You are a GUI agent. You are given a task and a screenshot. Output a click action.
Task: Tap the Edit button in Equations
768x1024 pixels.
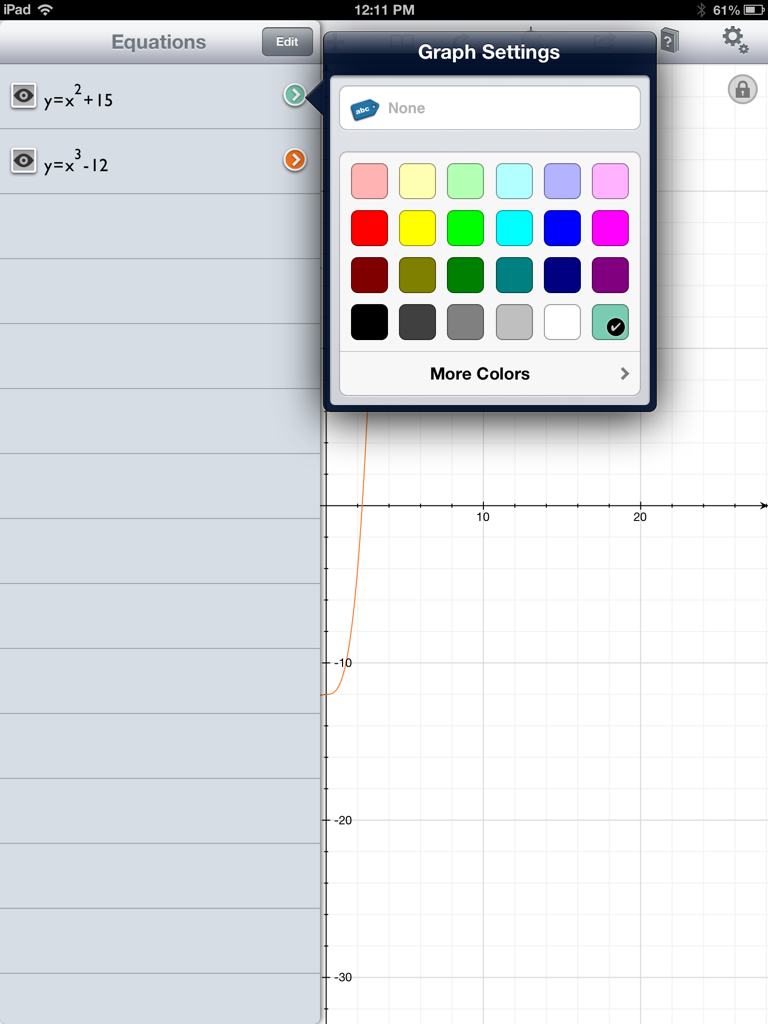click(287, 42)
